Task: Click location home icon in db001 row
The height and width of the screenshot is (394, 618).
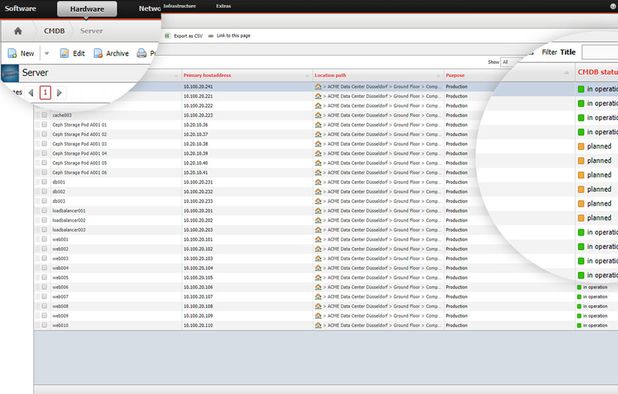Action: tap(318, 182)
